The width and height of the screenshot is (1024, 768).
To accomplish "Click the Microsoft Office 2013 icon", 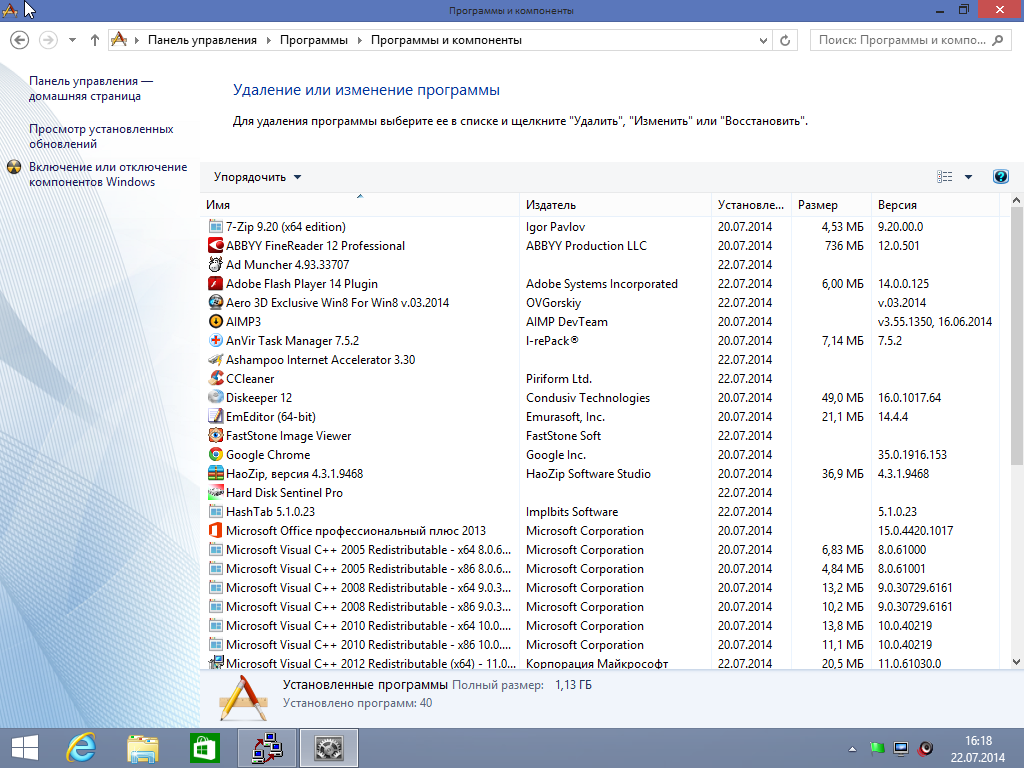I will (x=216, y=530).
